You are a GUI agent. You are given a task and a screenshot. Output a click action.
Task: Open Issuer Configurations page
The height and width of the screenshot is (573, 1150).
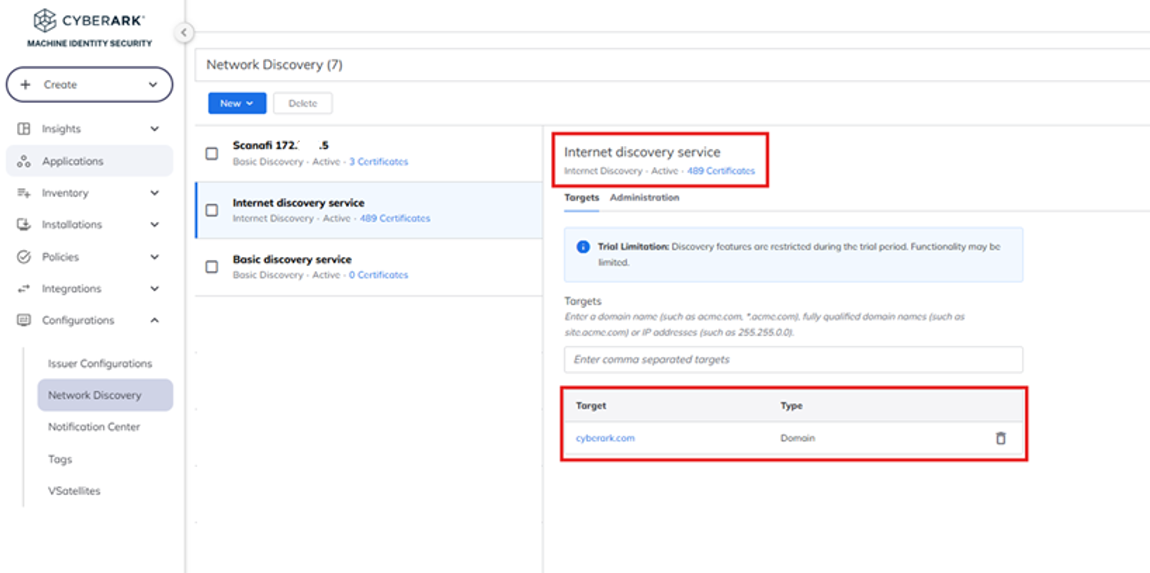[100, 363]
